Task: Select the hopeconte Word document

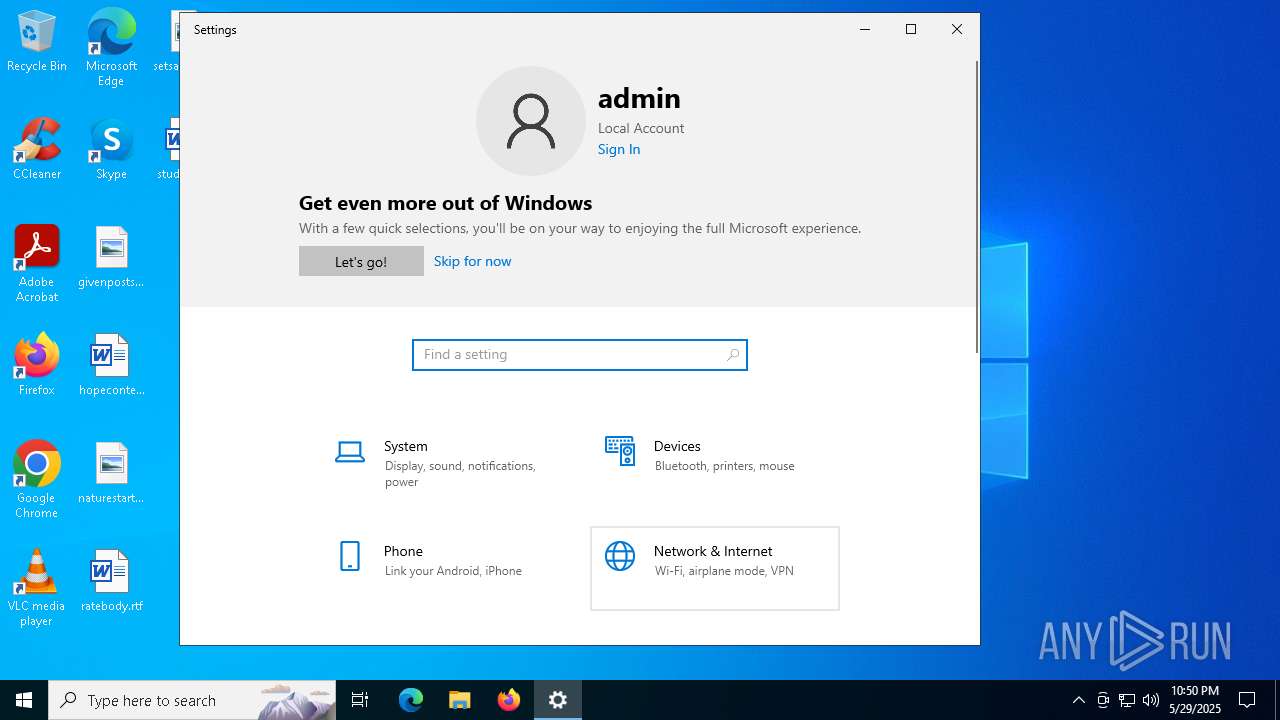Action: pyautogui.click(x=111, y=366)
